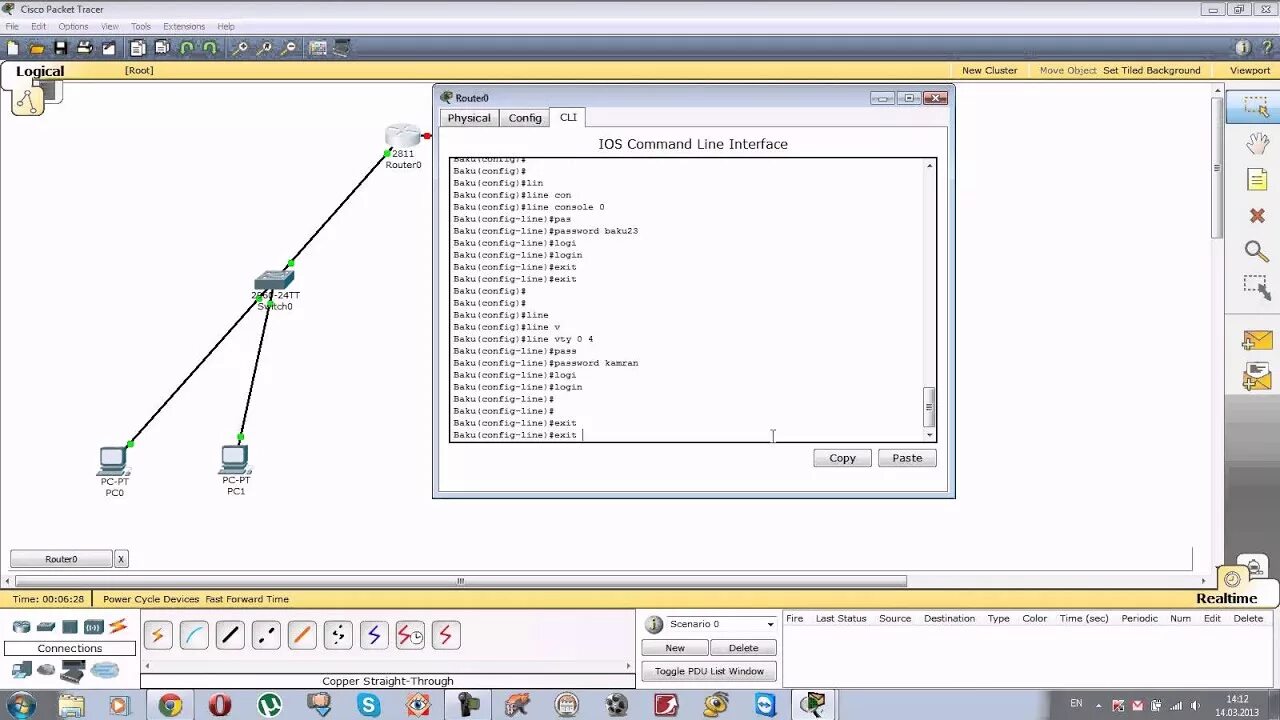Open the File menu
The image size is (1280, 720).
(x=12, y=26)
